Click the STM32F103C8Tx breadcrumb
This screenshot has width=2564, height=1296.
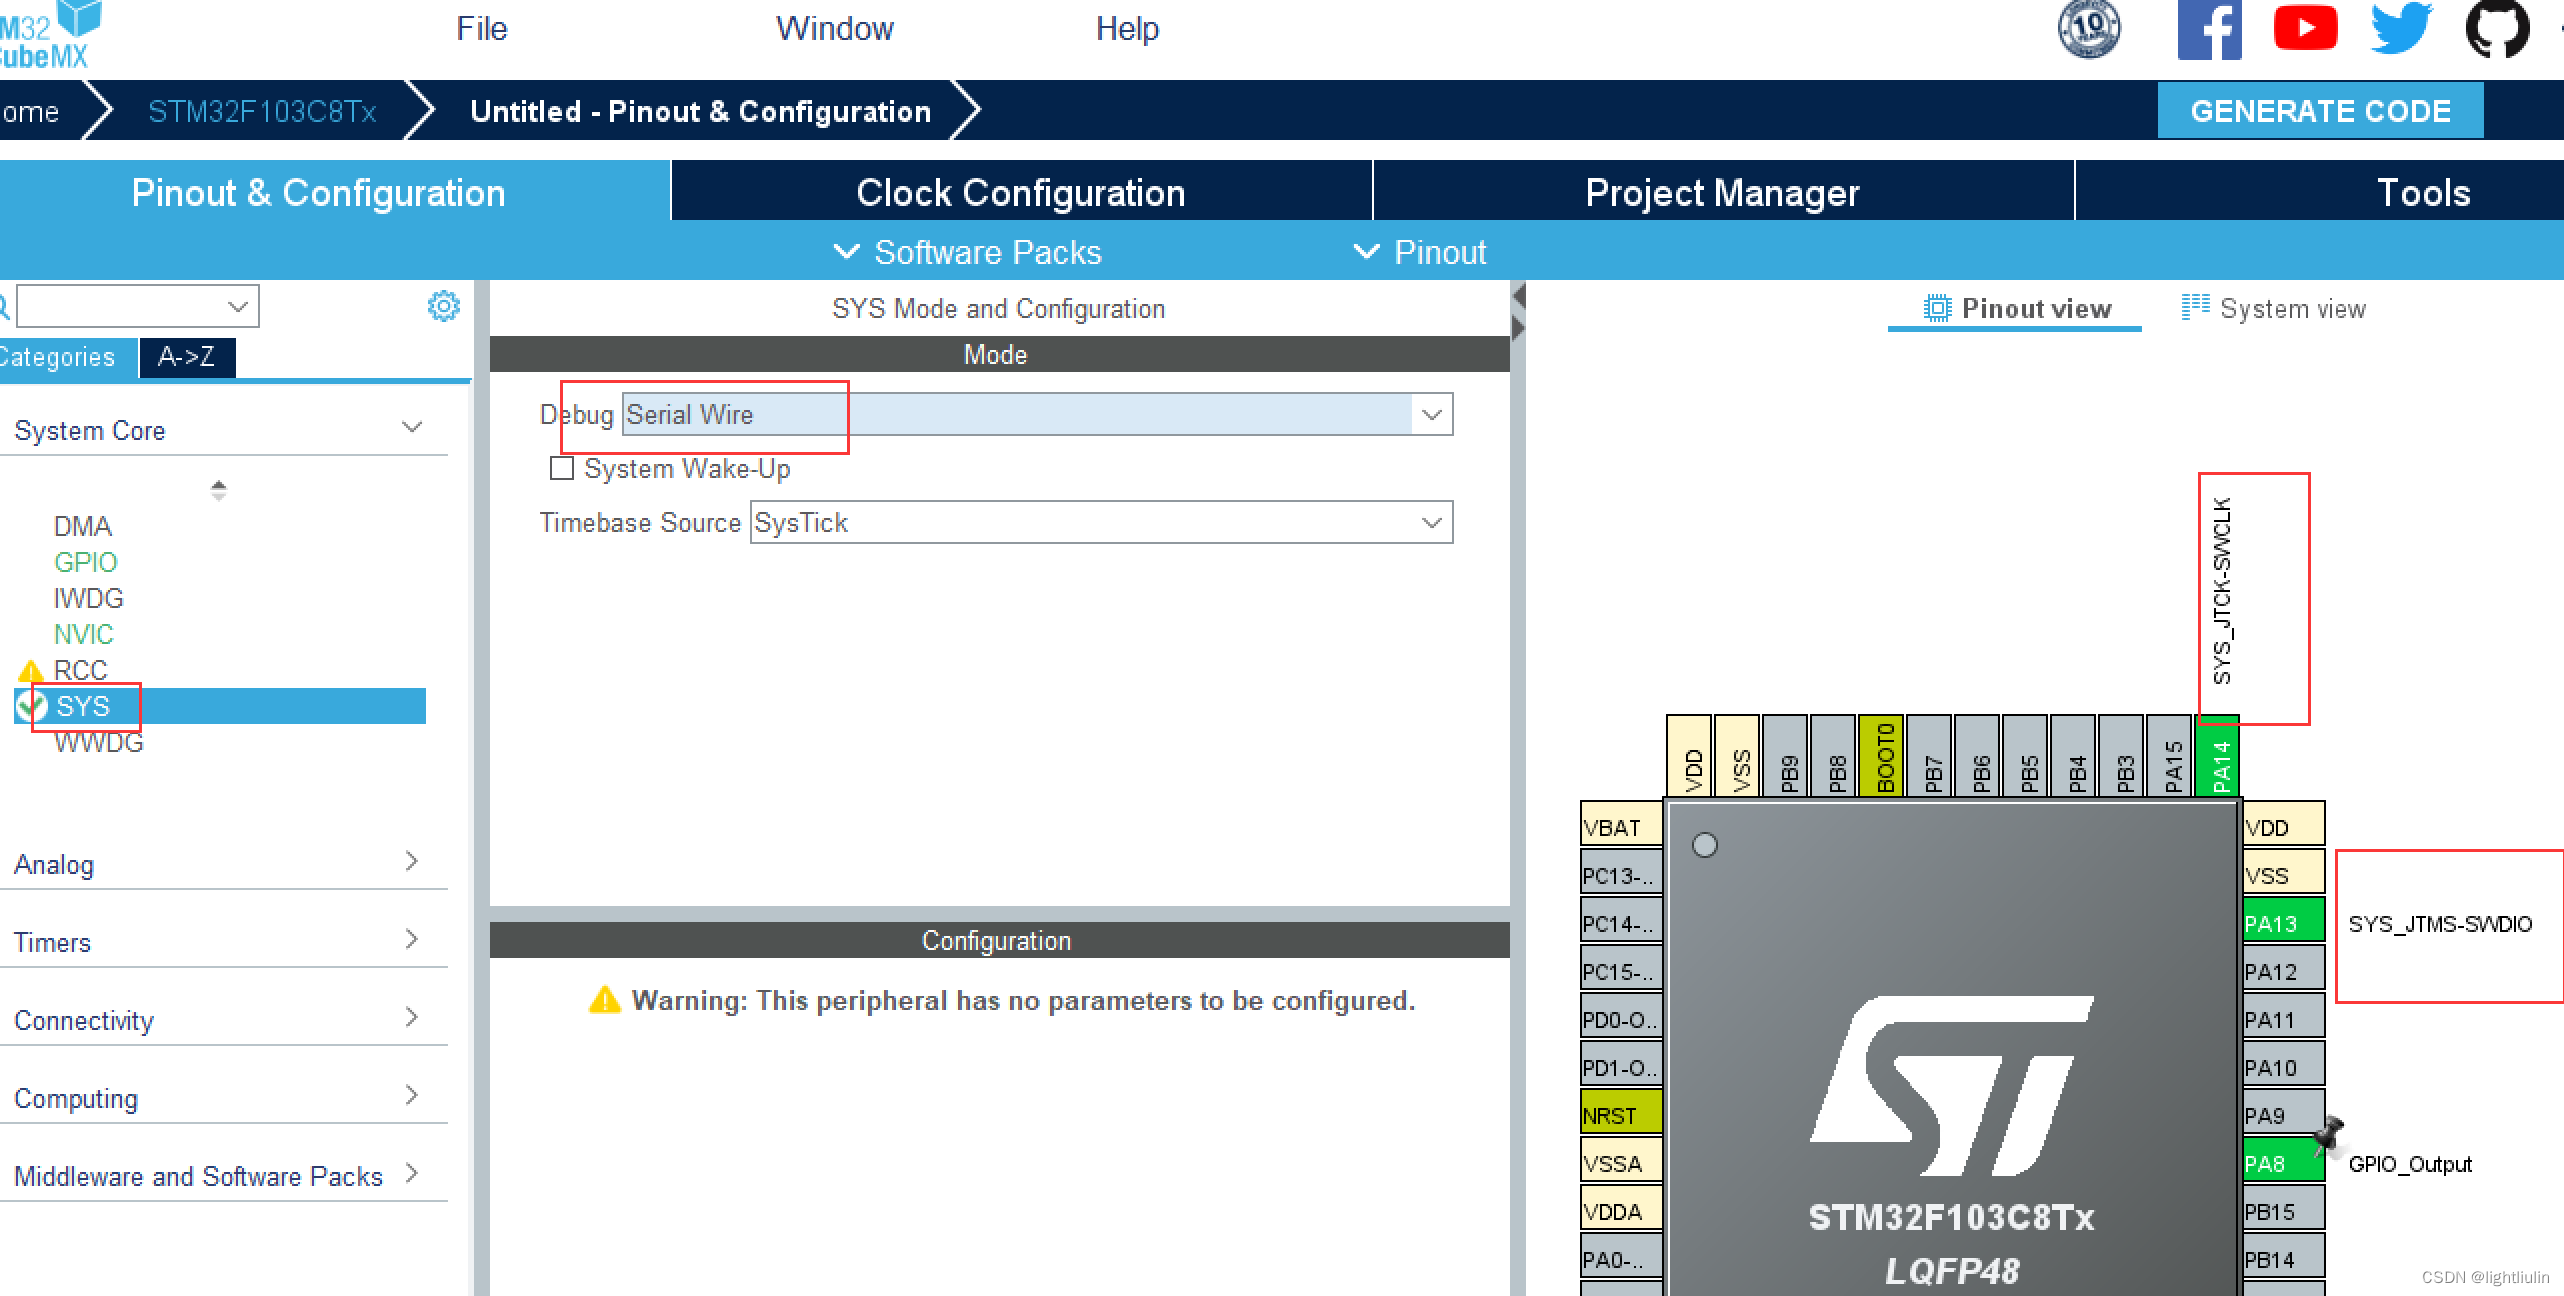click(x=262, y=111)
